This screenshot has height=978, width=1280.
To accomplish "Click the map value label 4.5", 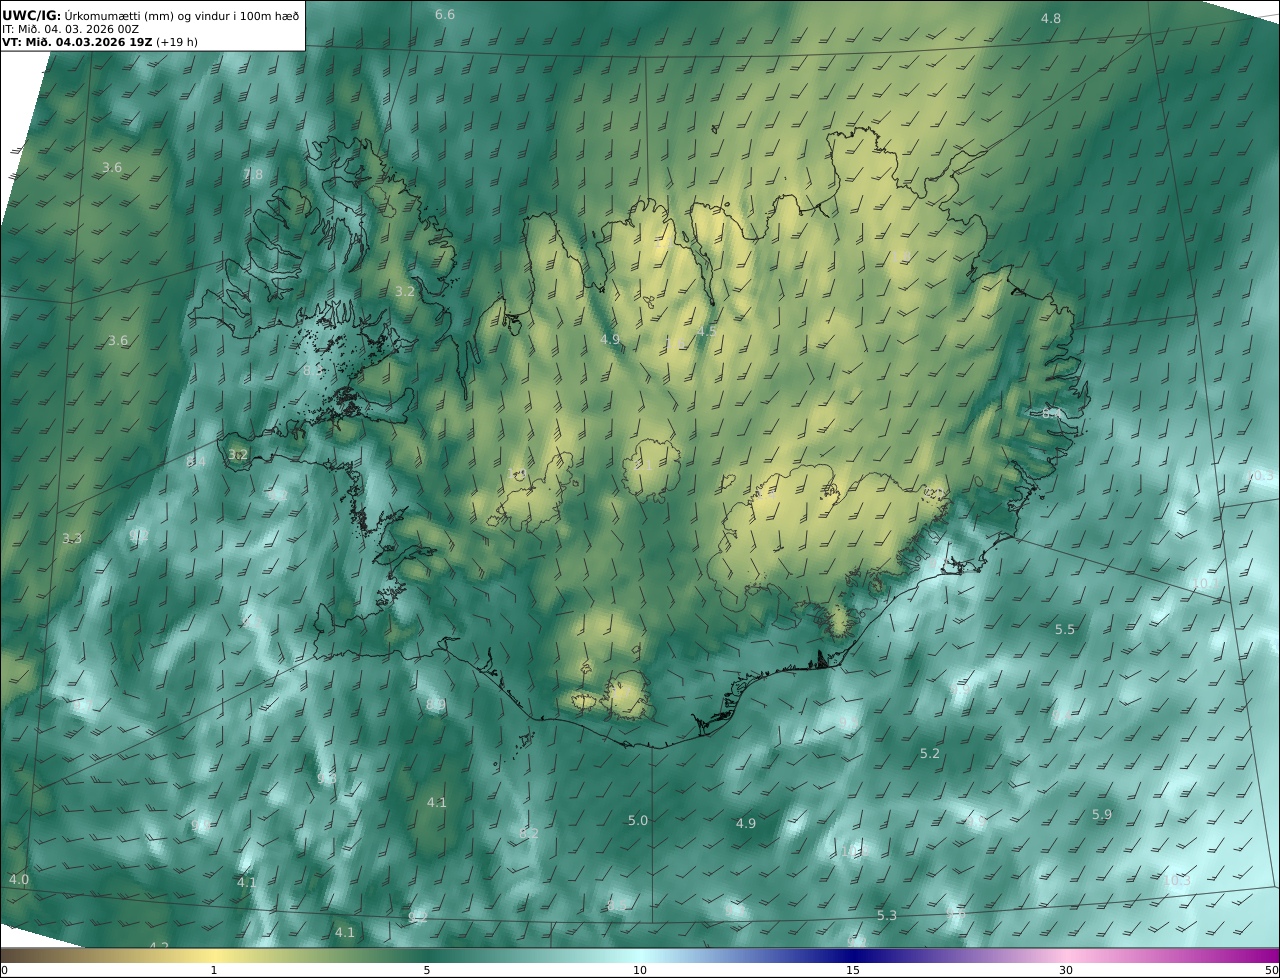I will pyautogui.click(x=707, y=331).
